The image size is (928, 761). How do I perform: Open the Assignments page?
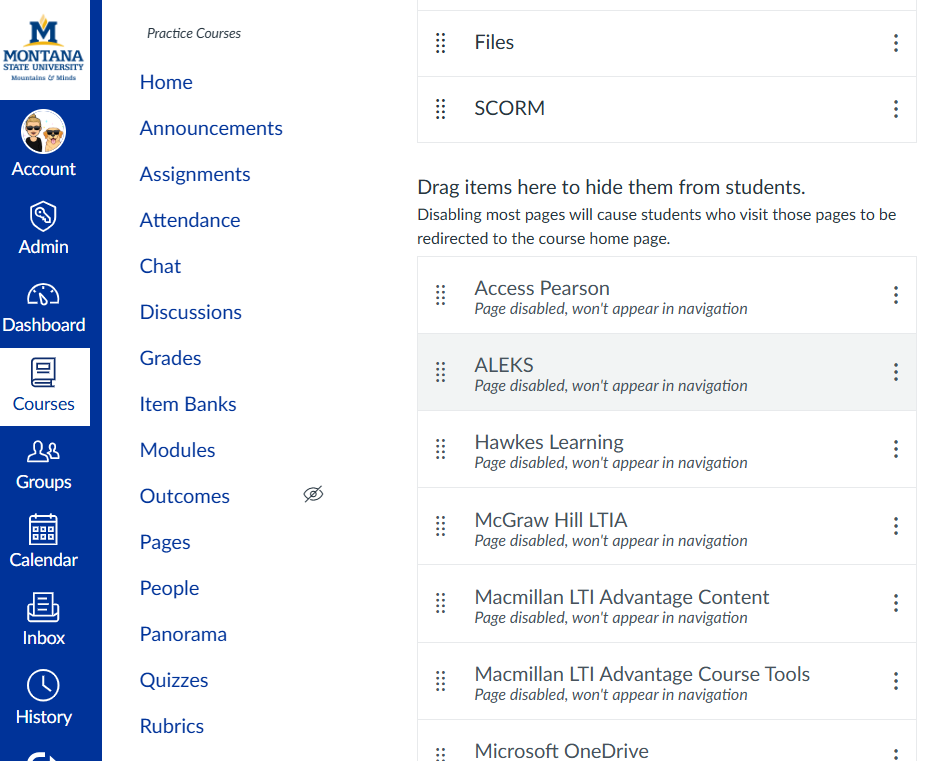point(195,174)
